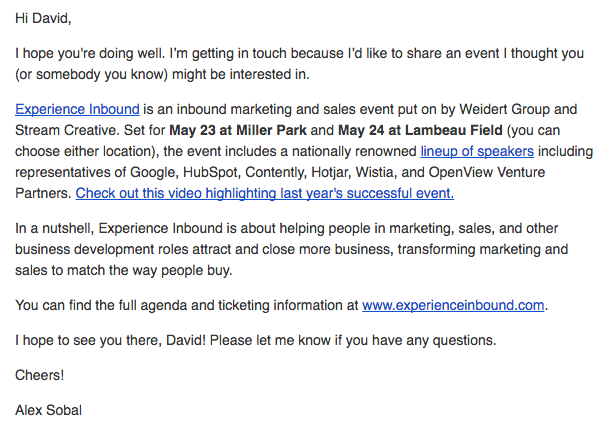
Task: Click the bold "May 24 at Lambeau Field" text
Action: (420, 130)
